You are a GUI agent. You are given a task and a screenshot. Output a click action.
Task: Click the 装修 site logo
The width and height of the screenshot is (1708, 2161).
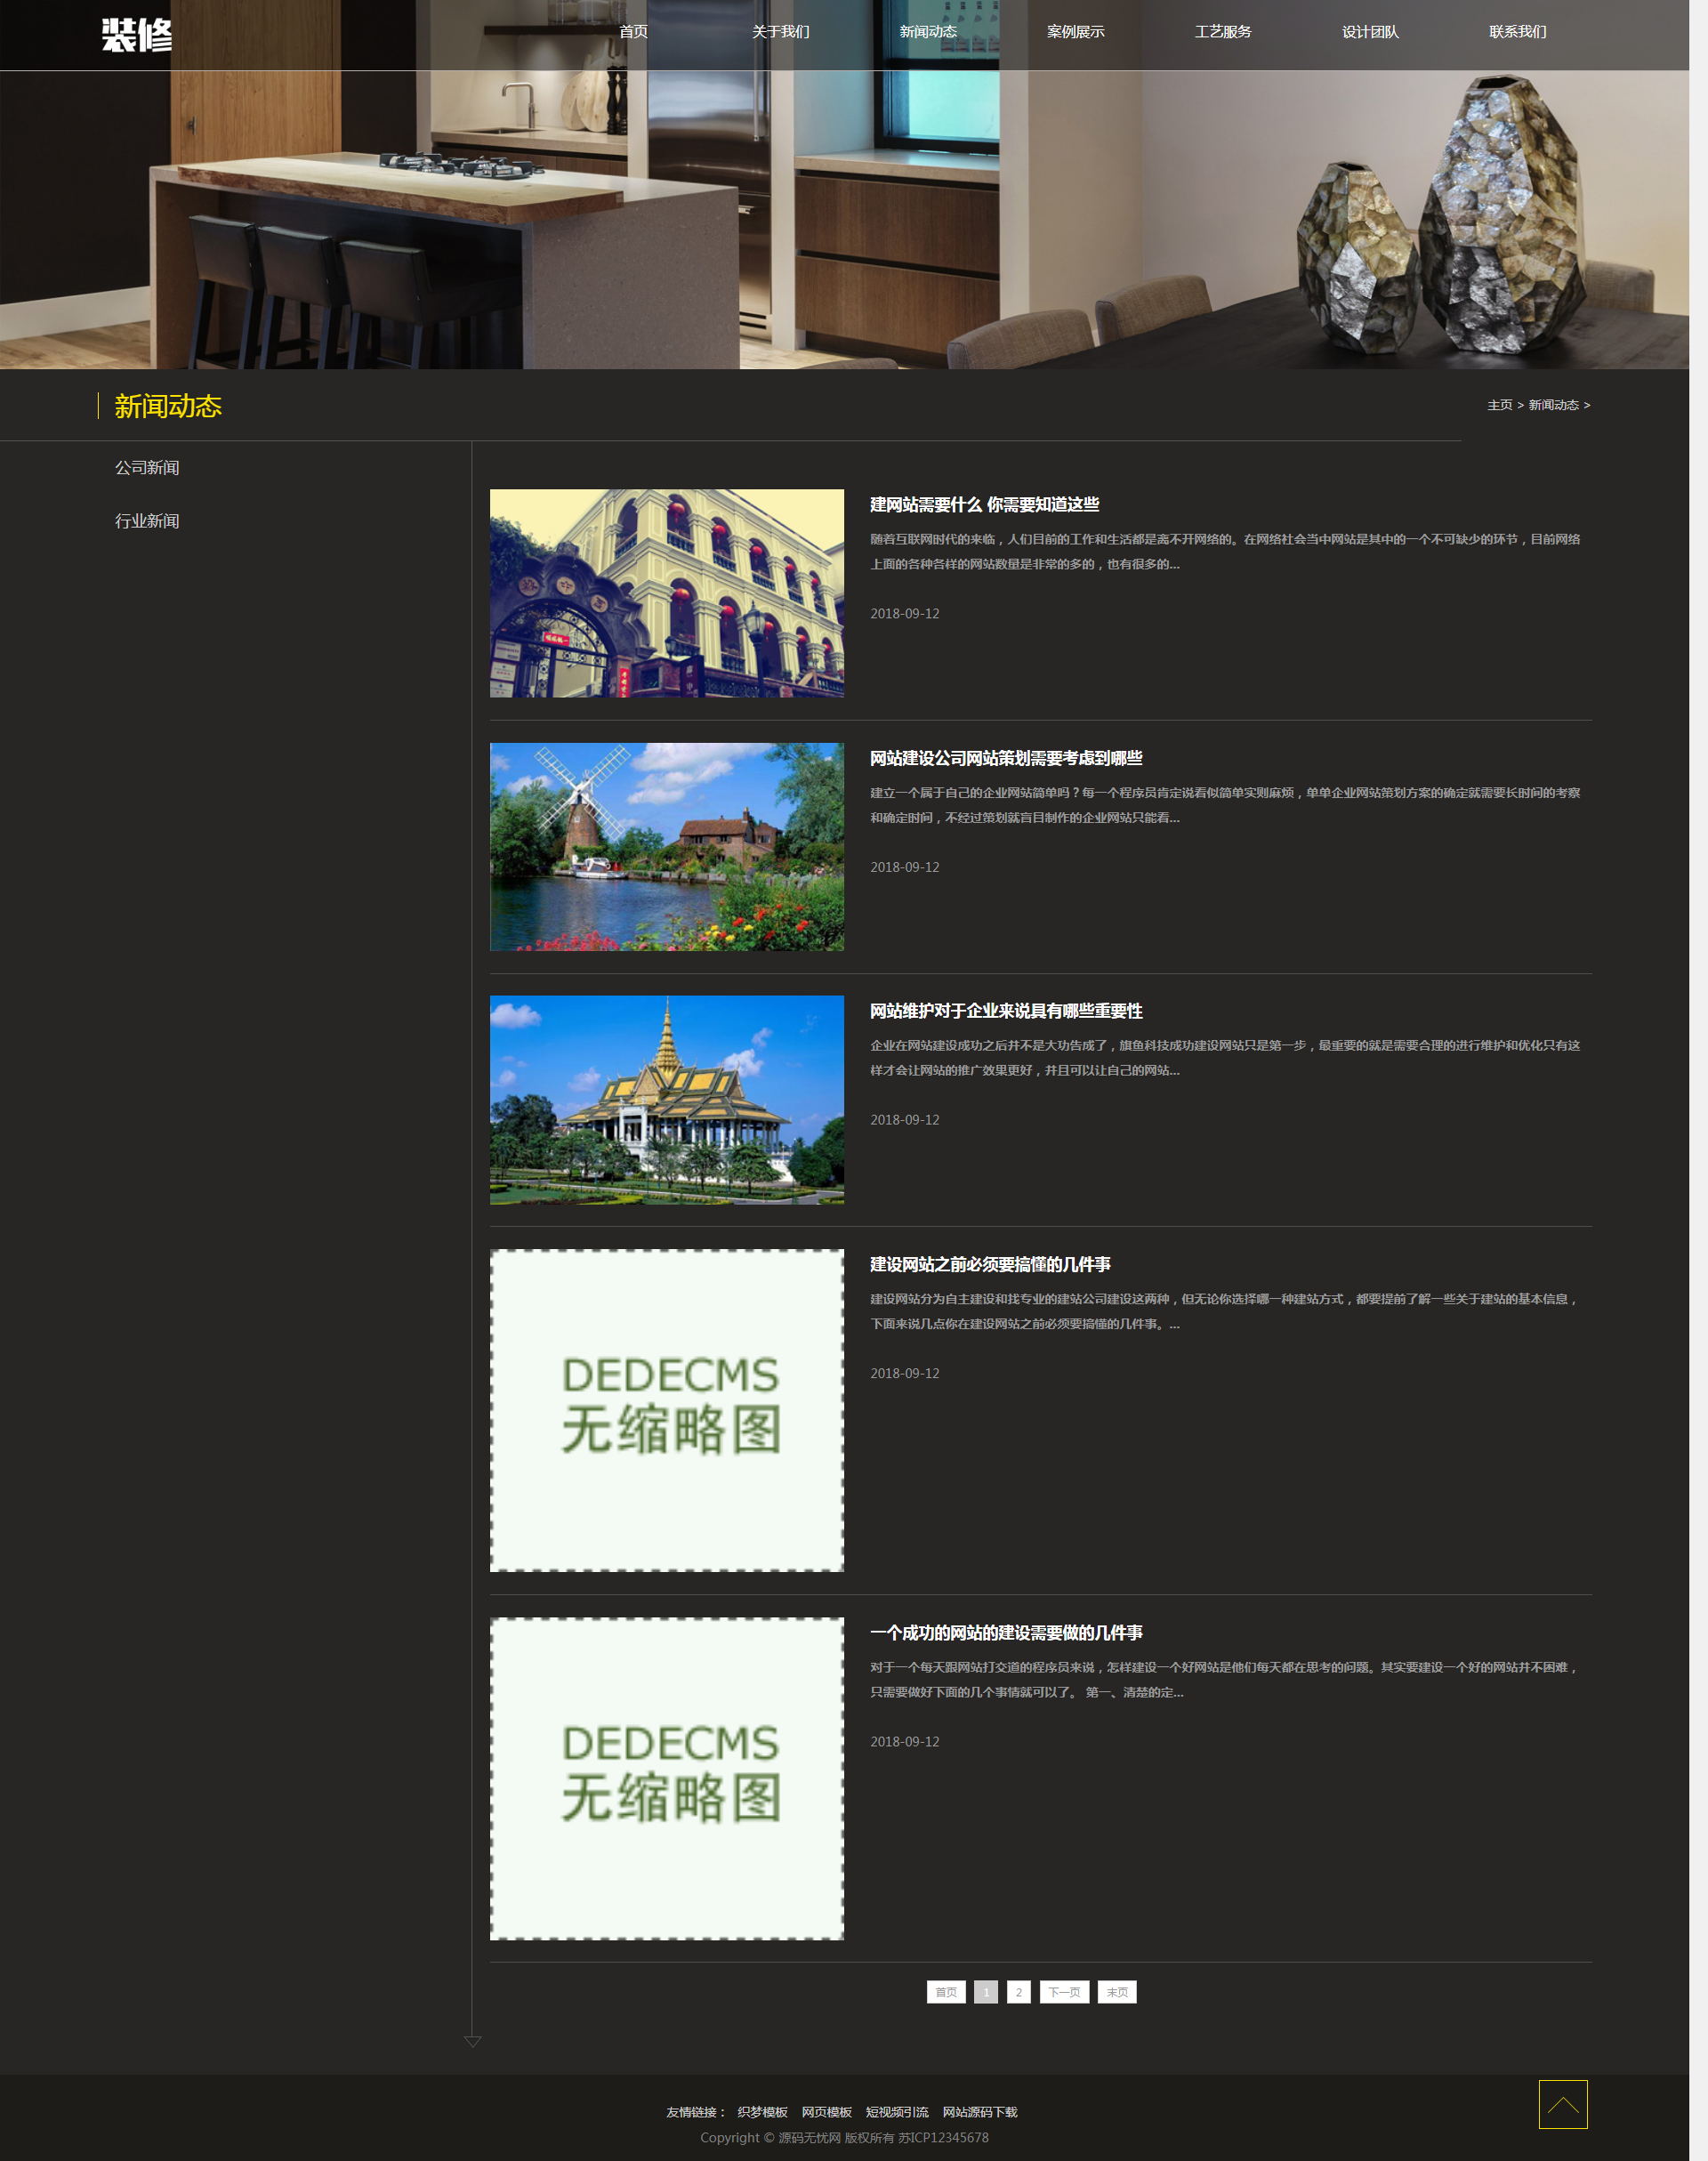[137, 35]
